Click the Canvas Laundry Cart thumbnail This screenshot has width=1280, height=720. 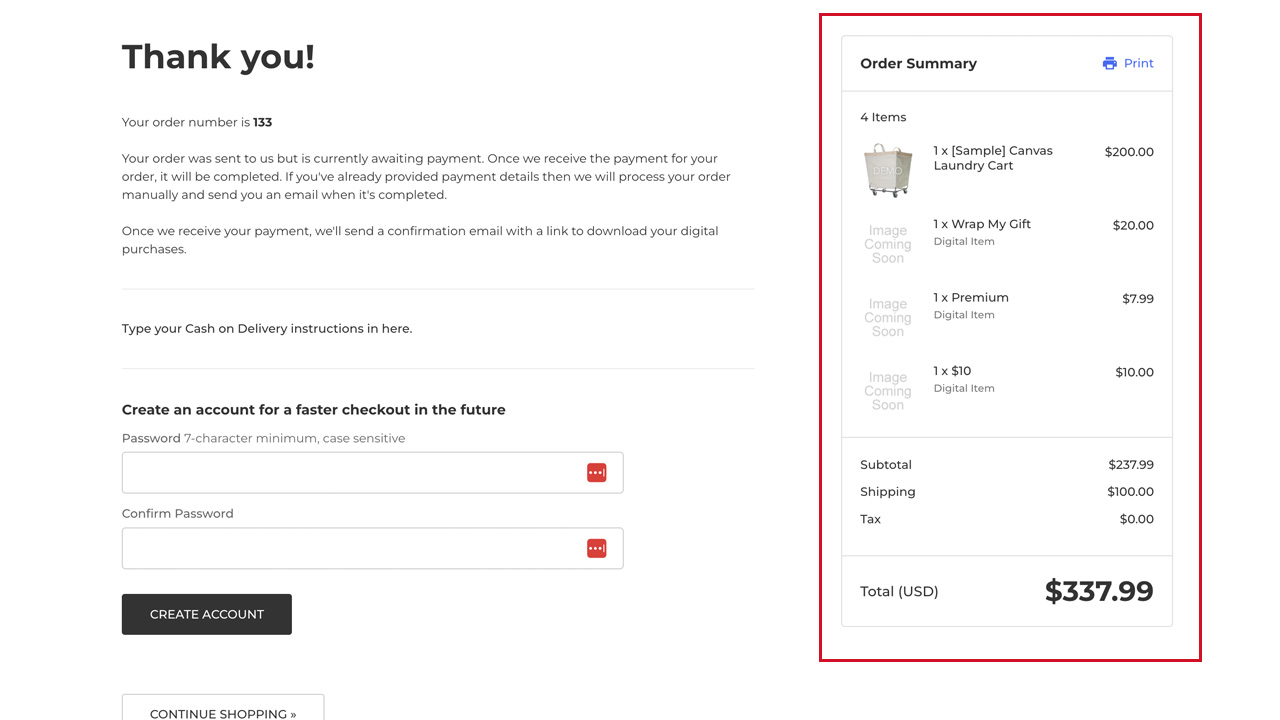888,169
